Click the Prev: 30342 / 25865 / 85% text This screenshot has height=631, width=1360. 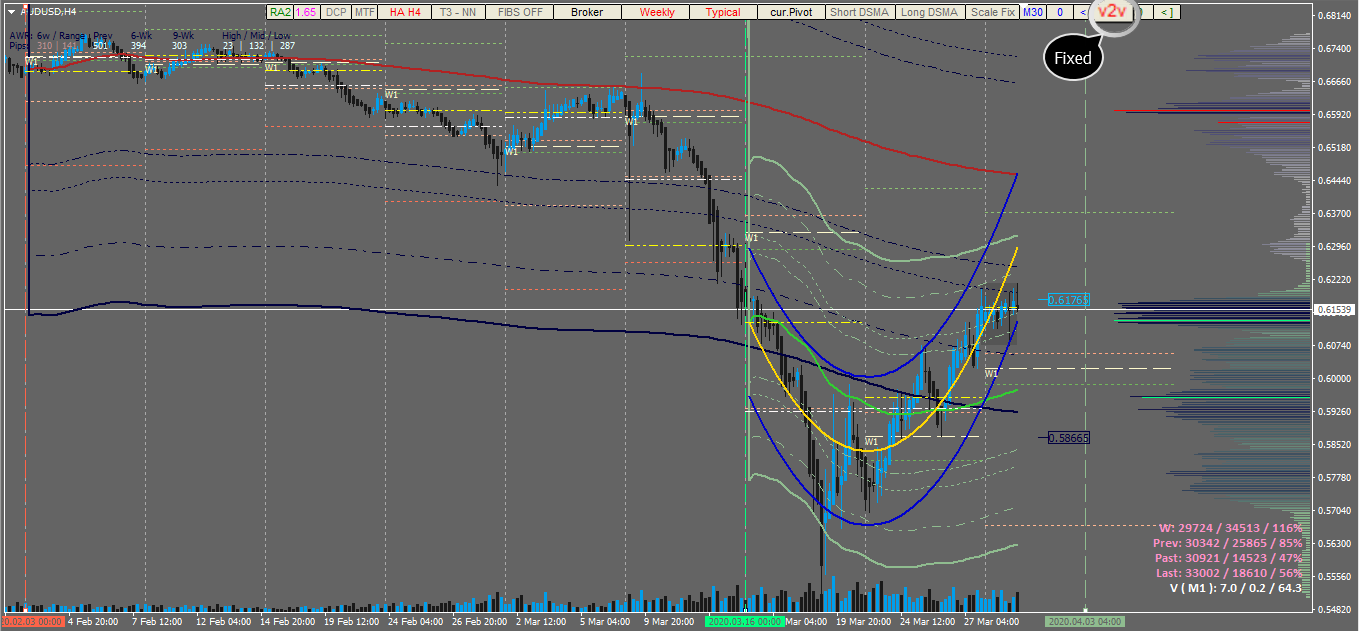1228,542
